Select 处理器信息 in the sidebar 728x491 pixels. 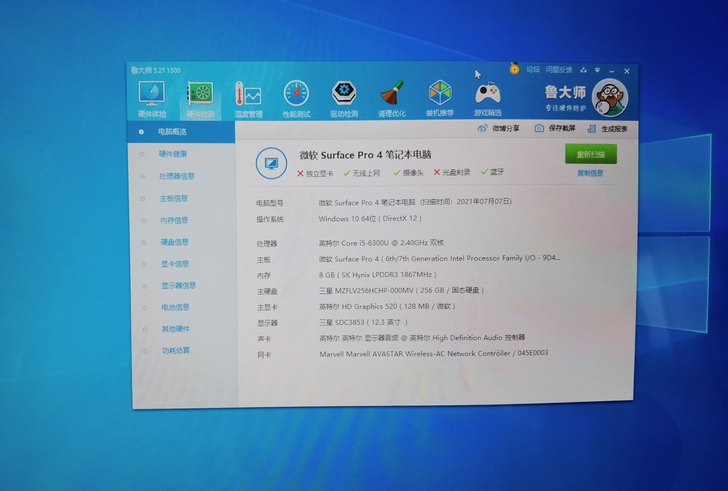[176, 176]
